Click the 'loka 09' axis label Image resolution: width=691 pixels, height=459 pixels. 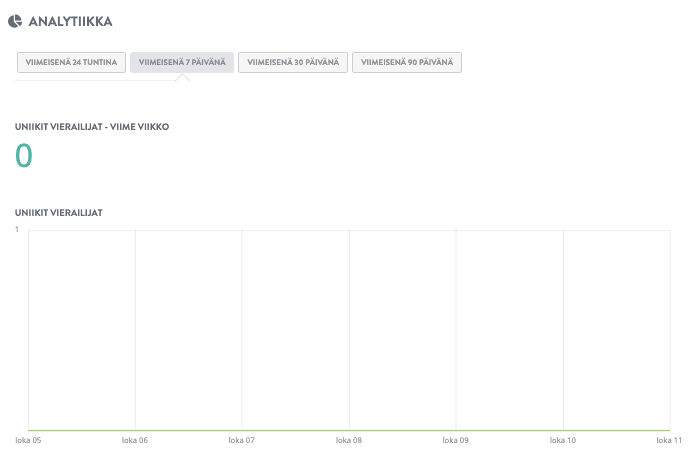456,440
